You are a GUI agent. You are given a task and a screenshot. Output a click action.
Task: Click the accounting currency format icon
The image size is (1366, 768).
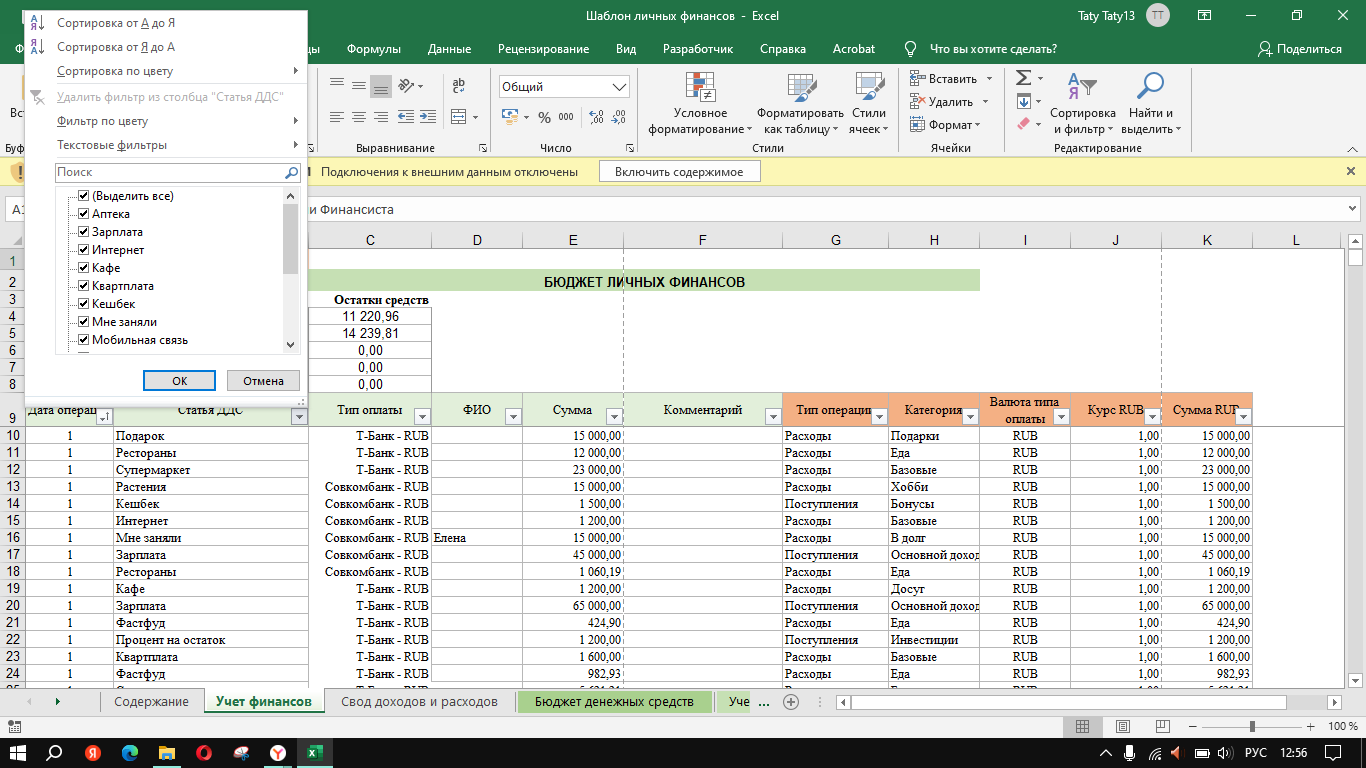point(511,117)
